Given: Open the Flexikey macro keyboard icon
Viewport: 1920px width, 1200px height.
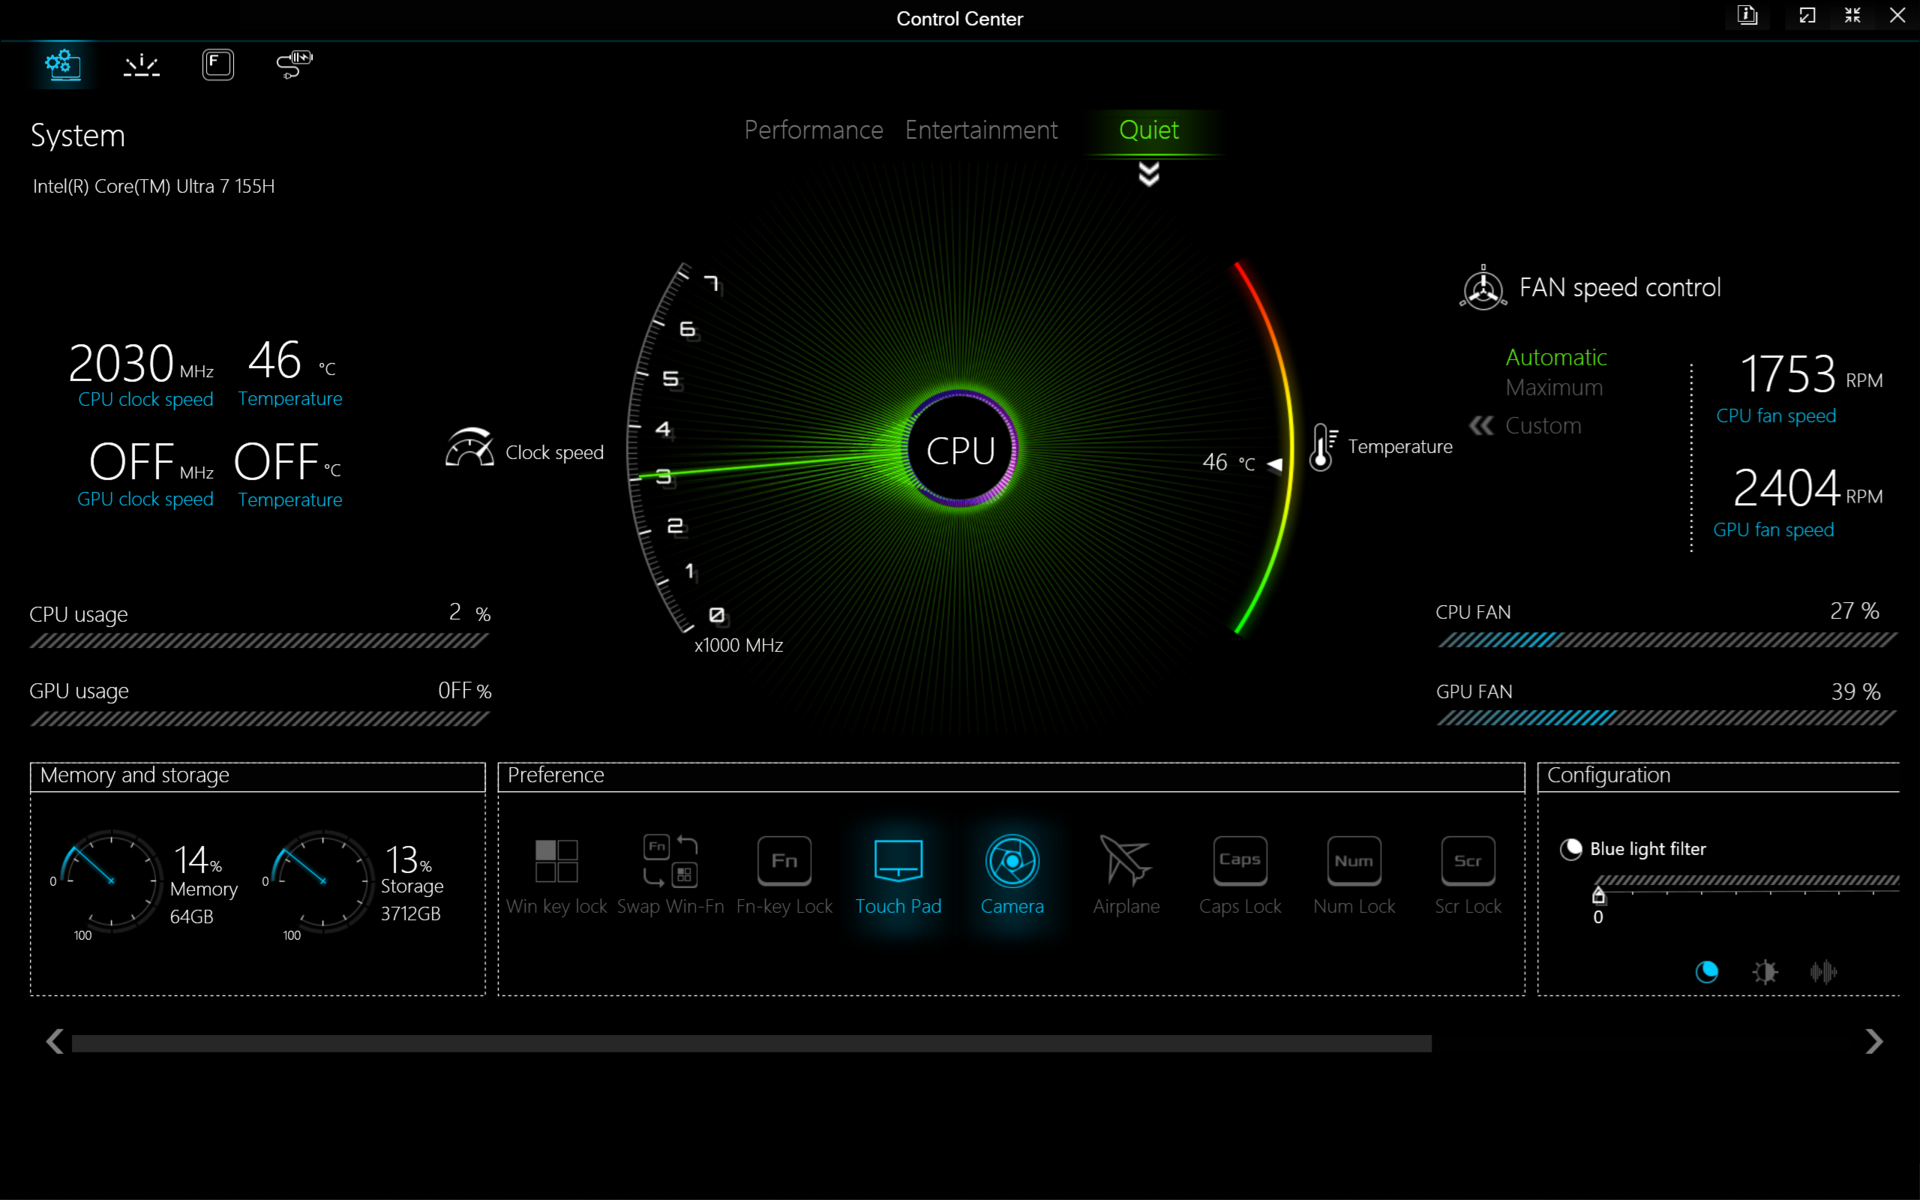Looking at the screenshot, I should pos(217,65).
